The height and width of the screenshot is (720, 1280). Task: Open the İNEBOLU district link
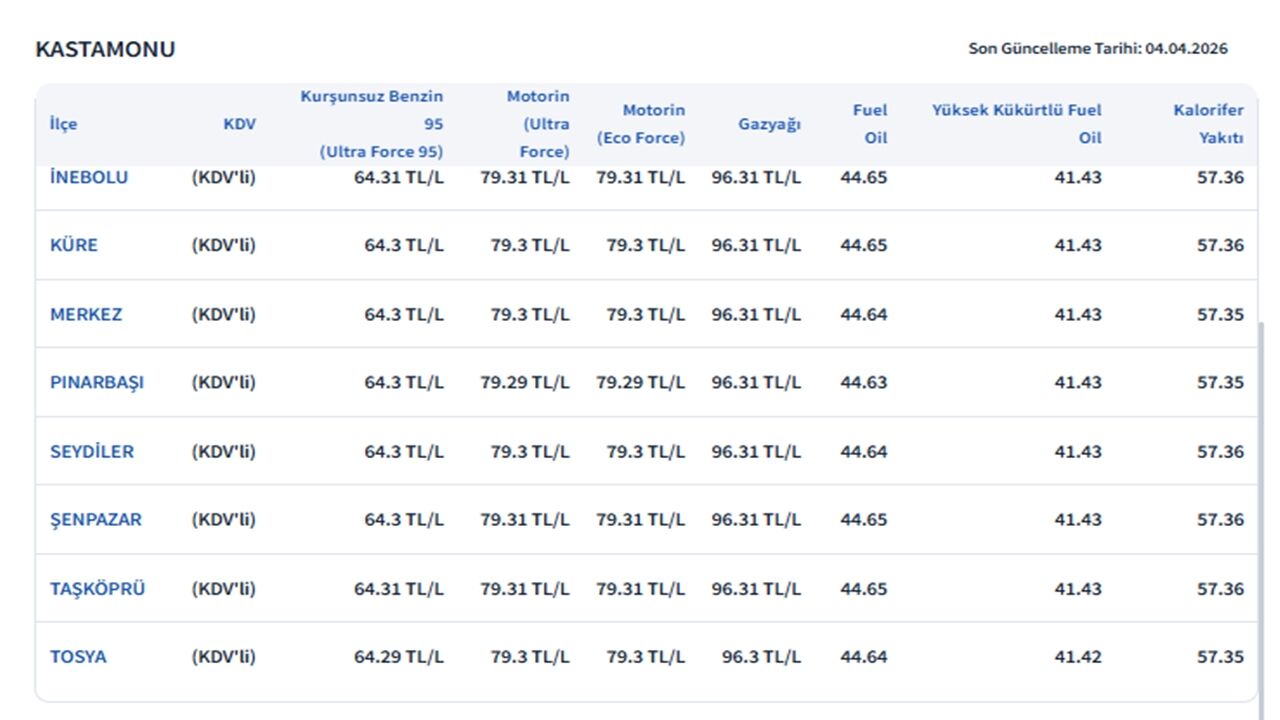click(89, 178)
